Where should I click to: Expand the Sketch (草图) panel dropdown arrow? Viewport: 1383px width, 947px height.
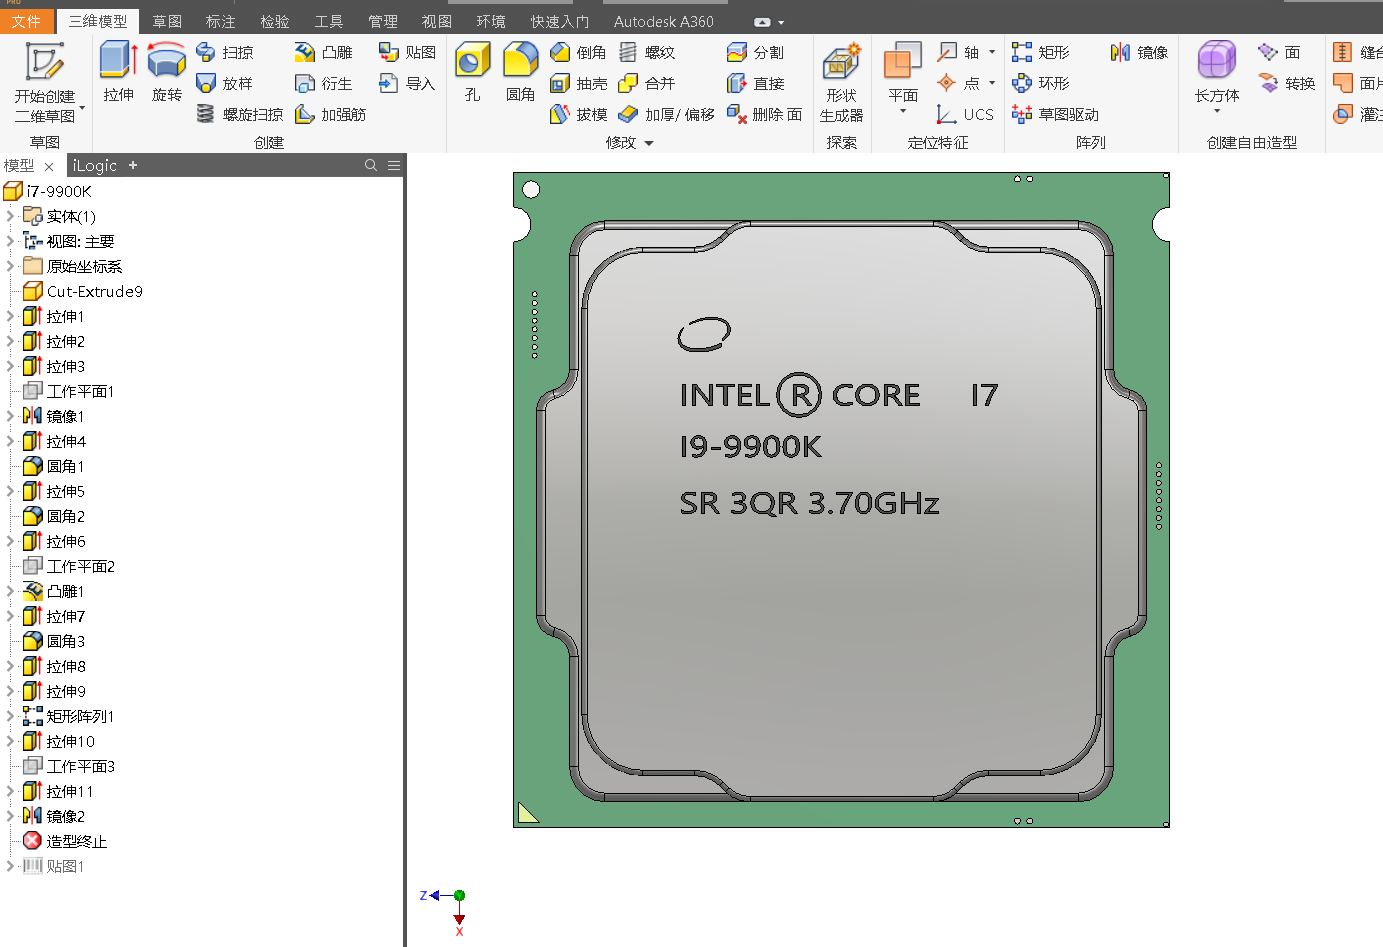82,107
